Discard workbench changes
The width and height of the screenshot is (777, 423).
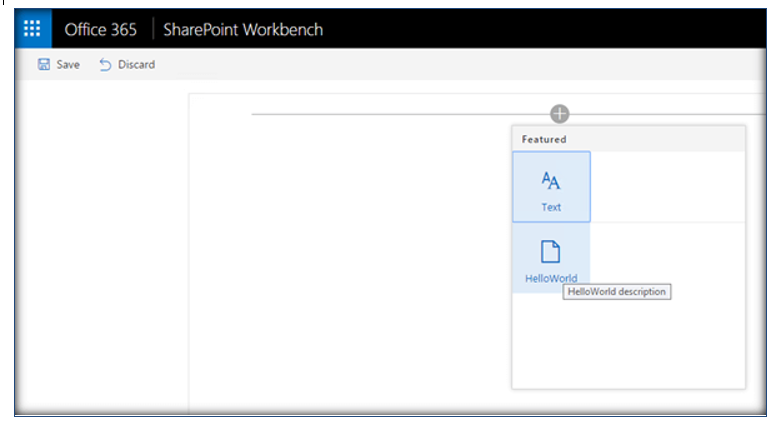click(x=127, y=64)
